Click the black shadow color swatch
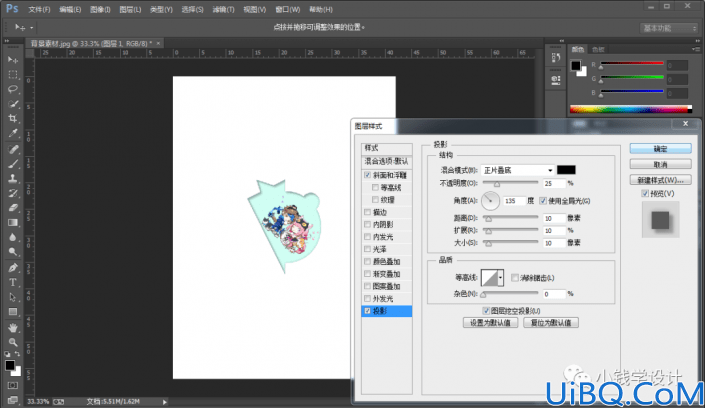This screenshot has height=408, width=705. click(x=566, y=170)
